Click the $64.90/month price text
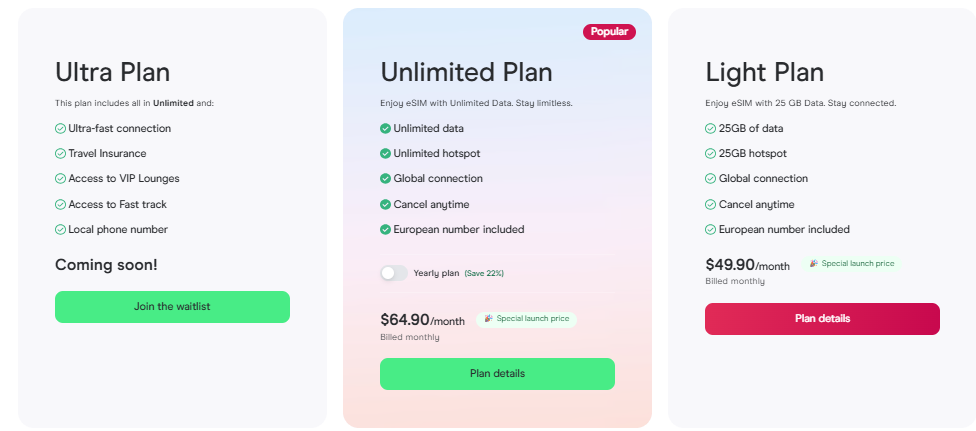 (422, 320)
